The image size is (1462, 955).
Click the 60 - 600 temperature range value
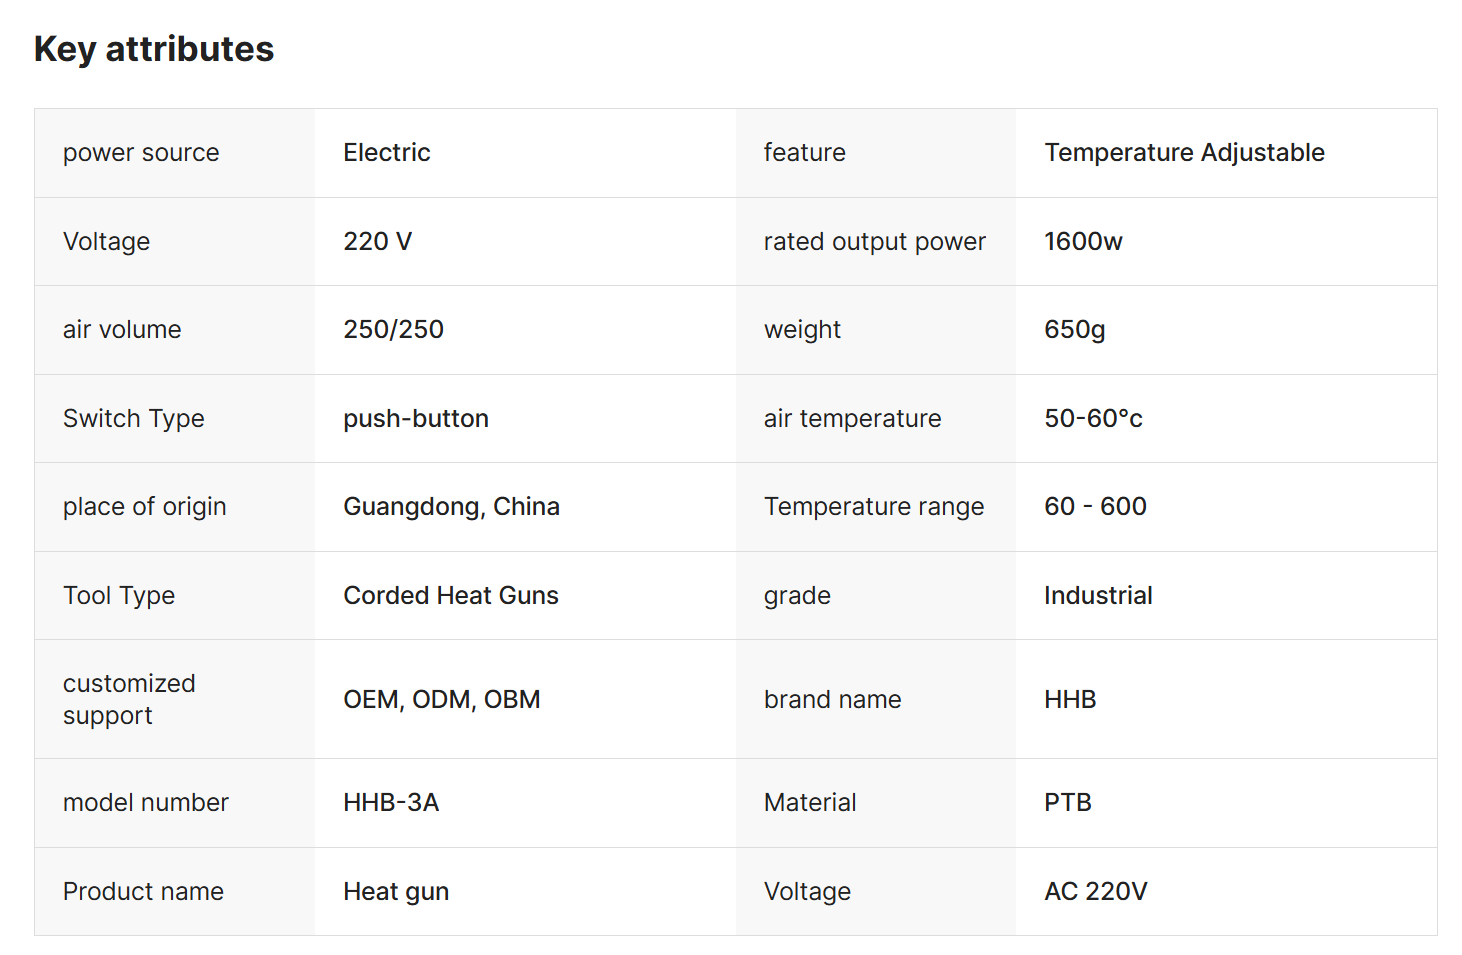click(1095, 506)
